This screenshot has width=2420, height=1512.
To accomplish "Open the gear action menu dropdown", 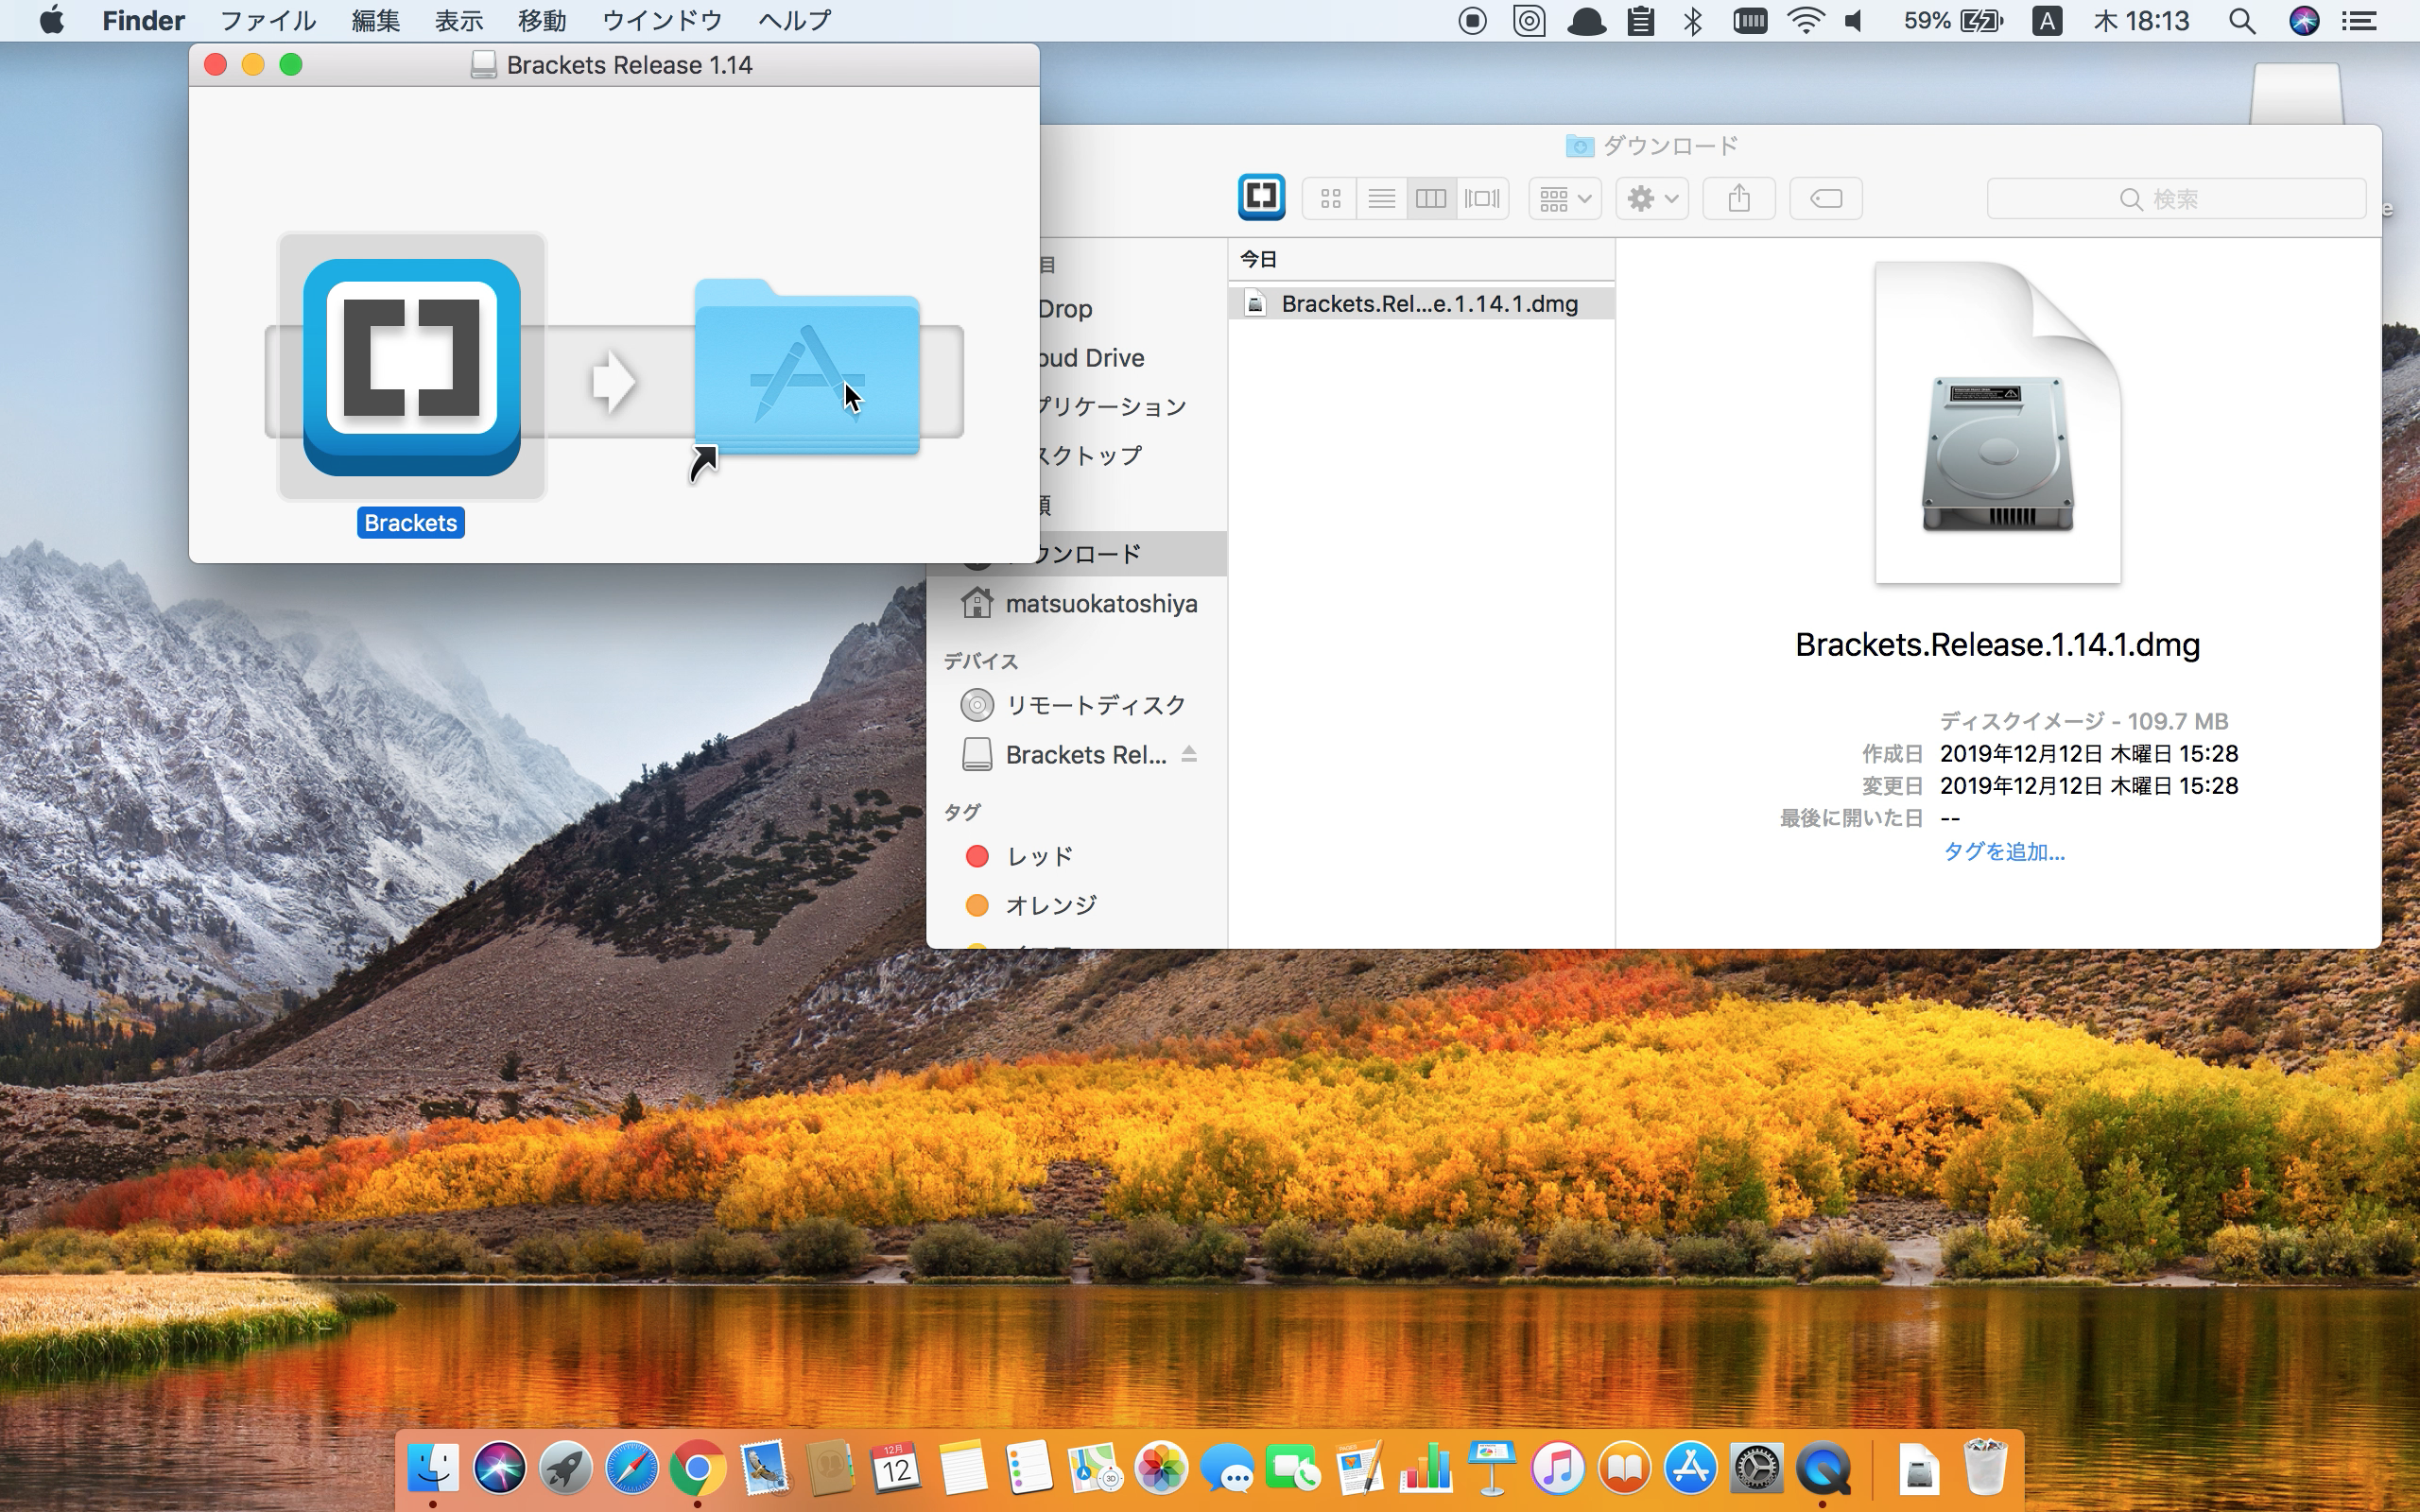I will pos(1652,199).
